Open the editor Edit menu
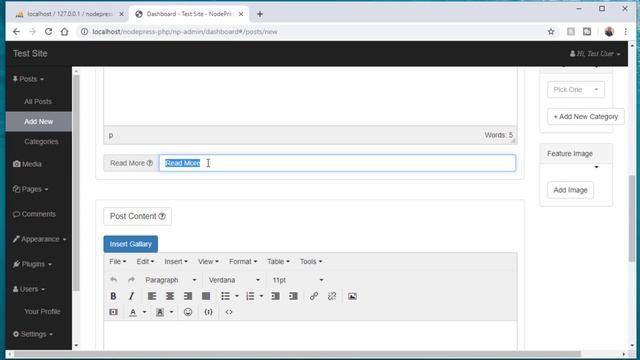 point(145,261)
